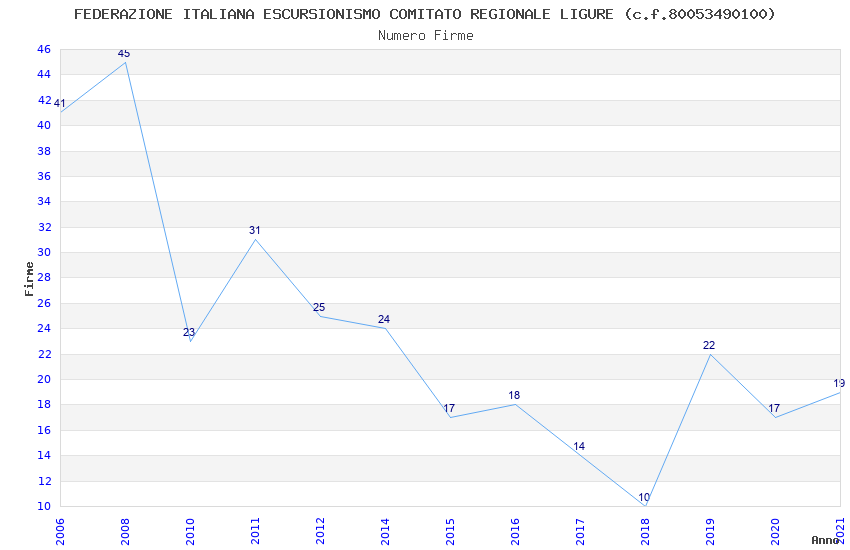850x550 pixels.
Task: Select the data point labeled 31
Action: (255, 230)
